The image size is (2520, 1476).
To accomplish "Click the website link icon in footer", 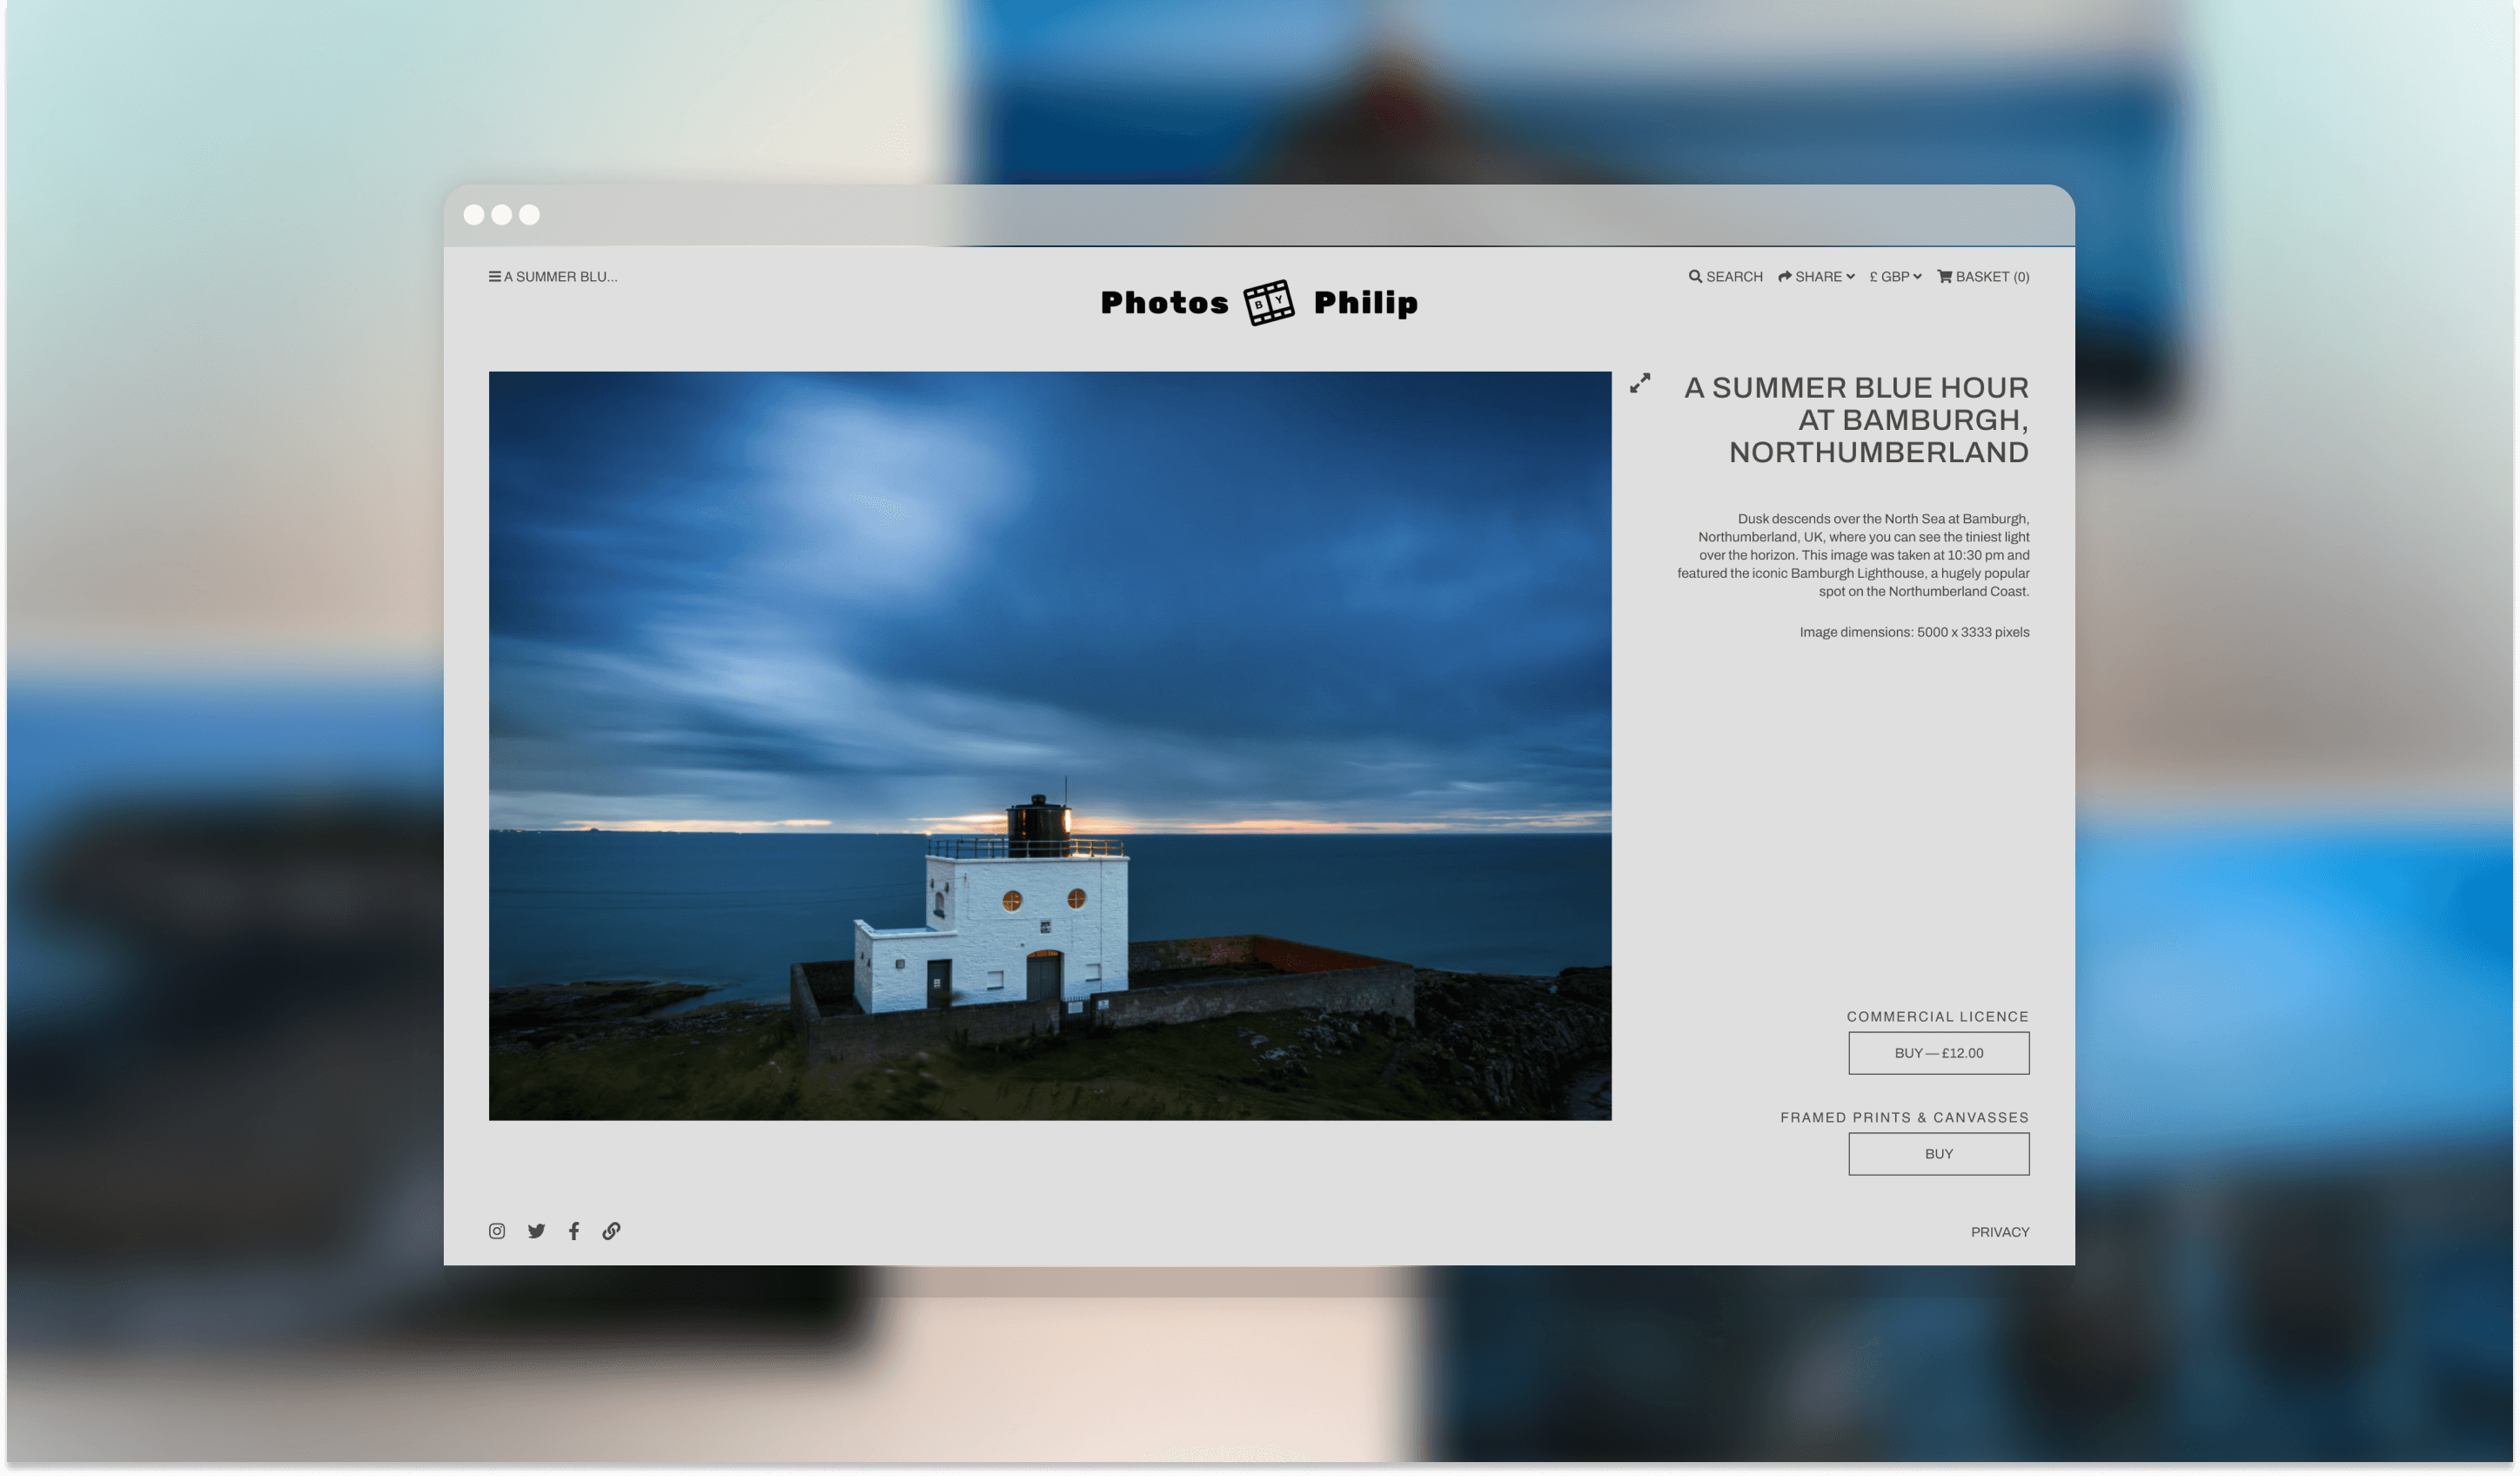I will tap(611, 1231).
